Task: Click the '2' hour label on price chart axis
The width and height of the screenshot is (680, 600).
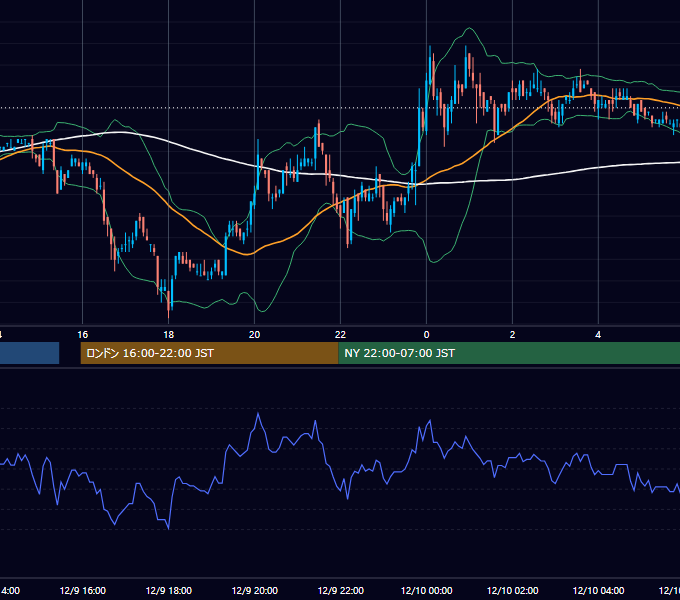Action: tap(512, 335)
